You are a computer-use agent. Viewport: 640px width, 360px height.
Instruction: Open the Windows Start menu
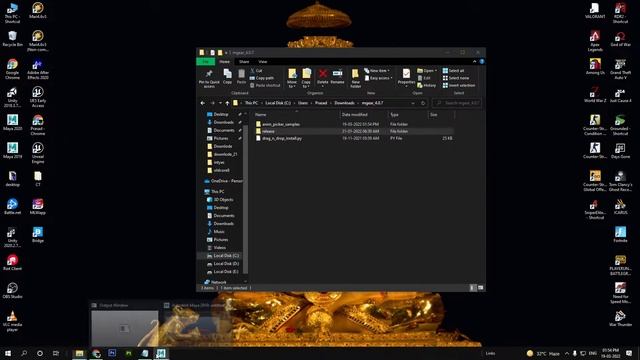click(x=8, y=353)
